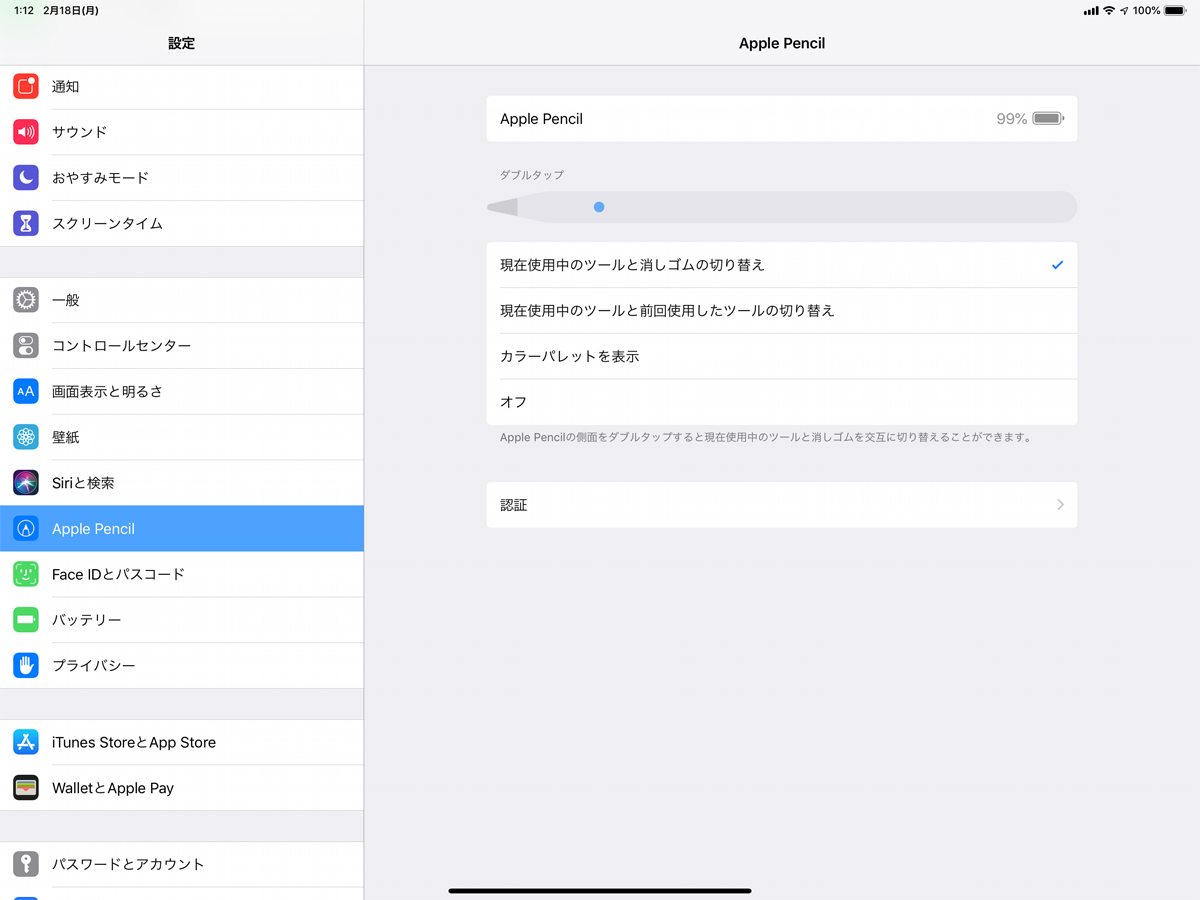The width and height of the screenshot is (1200, 900).
Task: Tap the cellular signal bars icon
Action: pos(1091,10)
